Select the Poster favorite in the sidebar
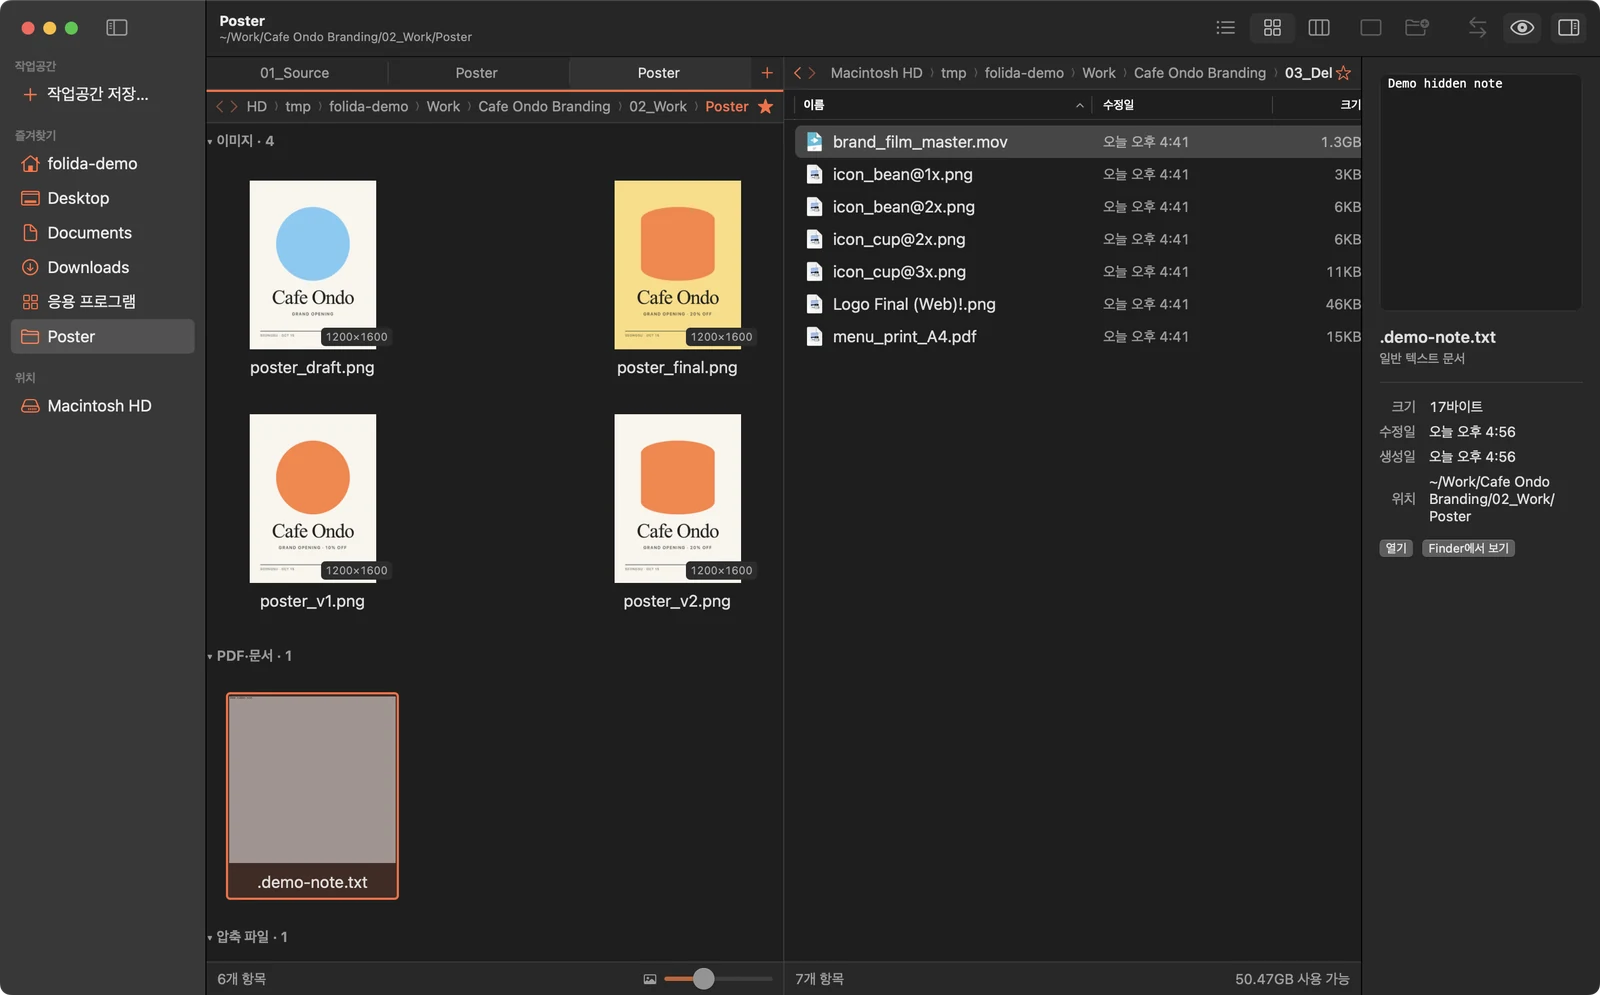The image size is (1600, 995). 102,337
